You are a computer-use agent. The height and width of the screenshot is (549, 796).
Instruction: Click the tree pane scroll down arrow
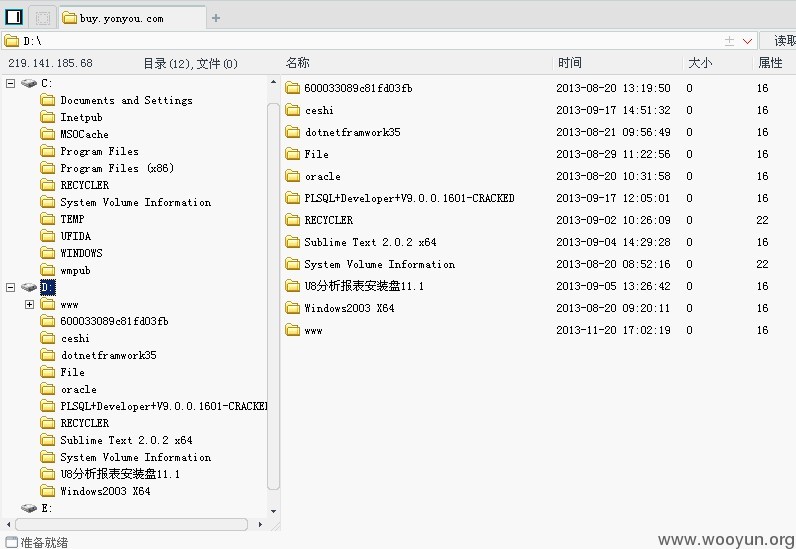(274, 511)
